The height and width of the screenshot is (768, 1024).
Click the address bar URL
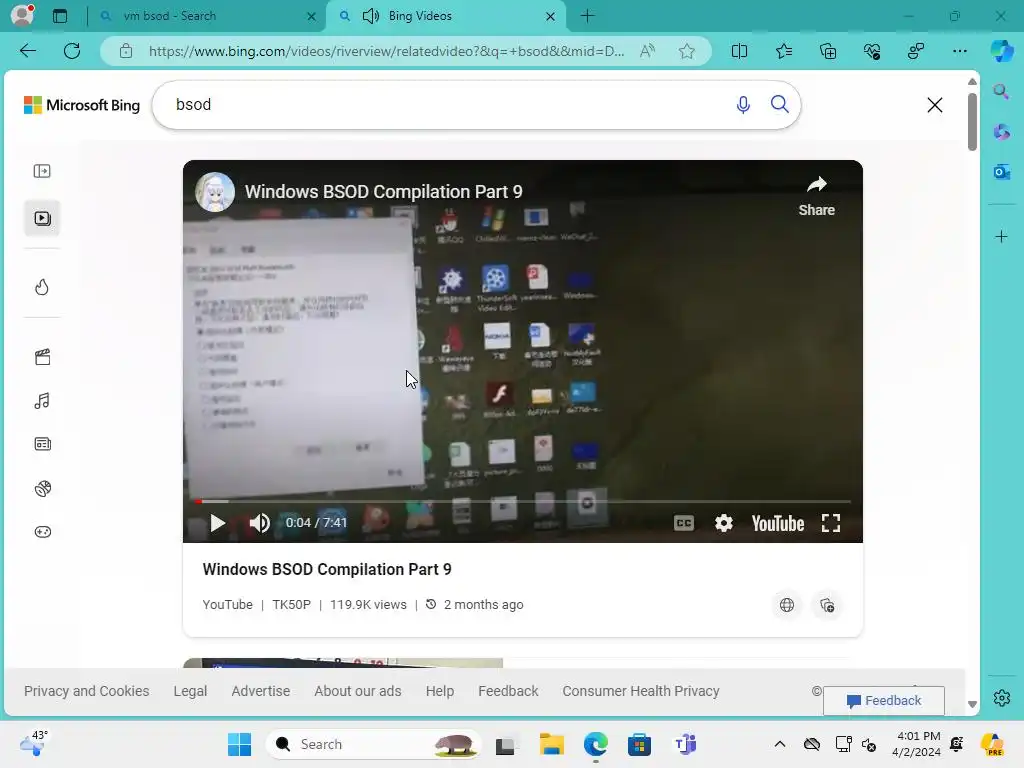[x=386, y=51]
